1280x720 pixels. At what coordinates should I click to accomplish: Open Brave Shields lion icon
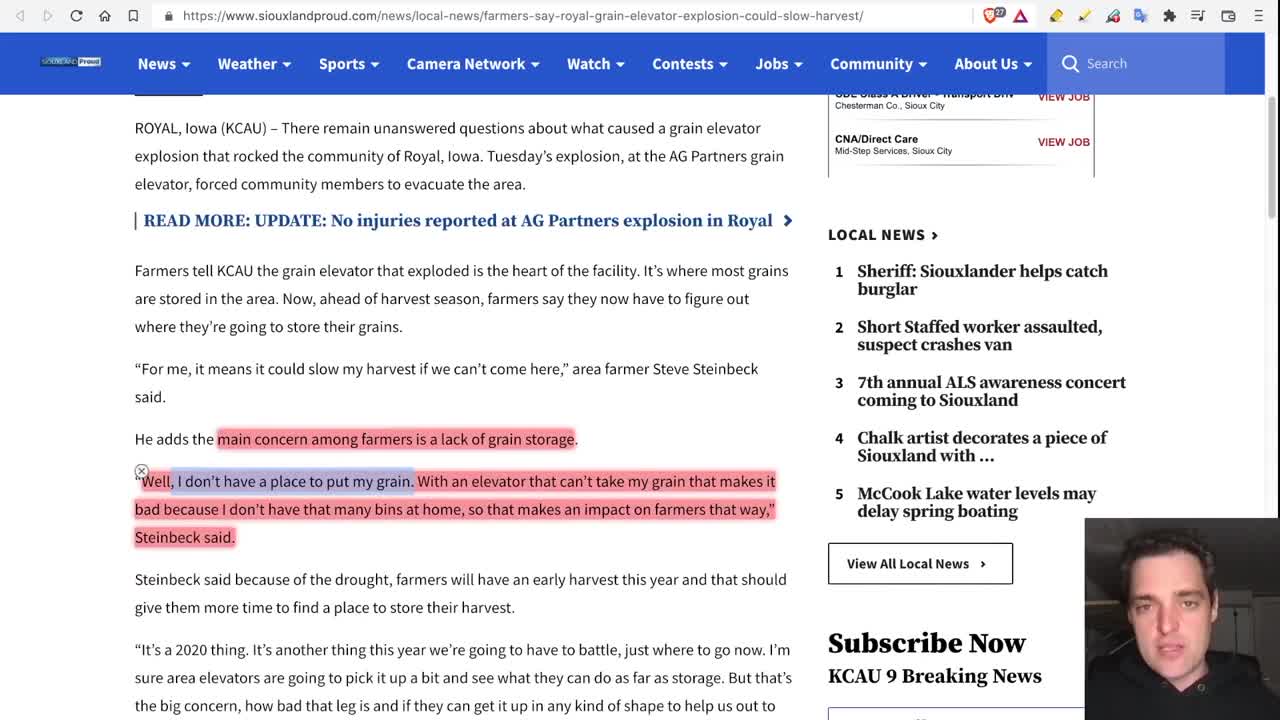[992, 16]
